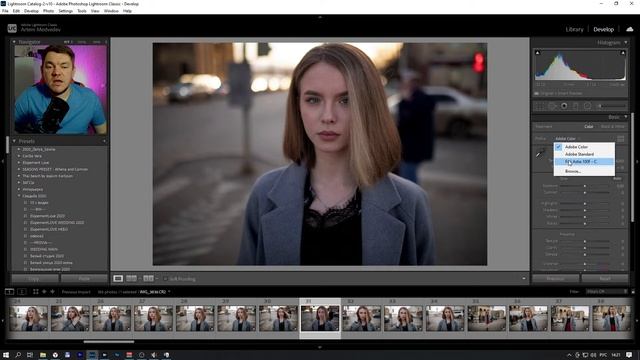Click the Exposure slider handle
This screenshot has width=640, height=360.
[x=584, y=186]
